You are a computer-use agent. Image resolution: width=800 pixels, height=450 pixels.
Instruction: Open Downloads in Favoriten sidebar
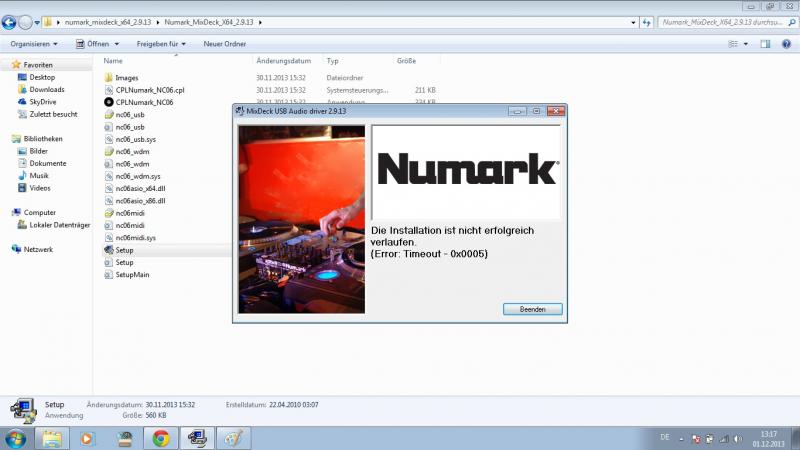(46, 89)
